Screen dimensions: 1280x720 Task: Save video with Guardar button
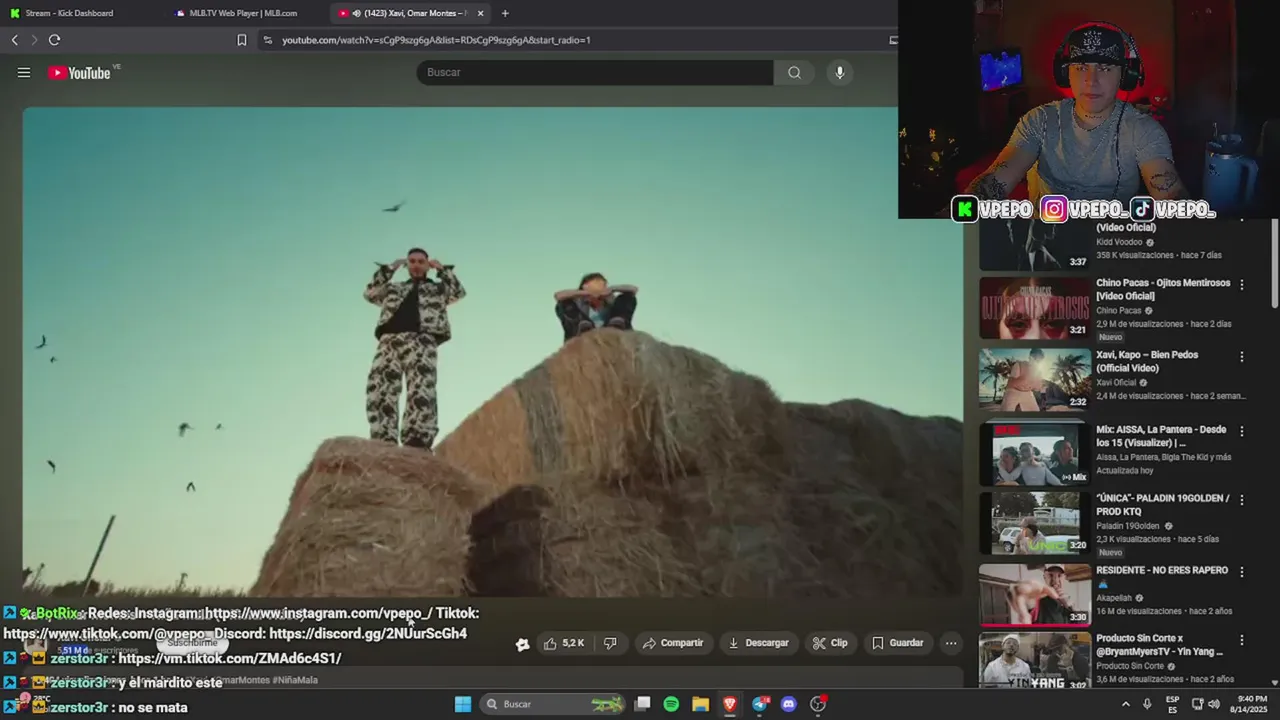(898, 643)
